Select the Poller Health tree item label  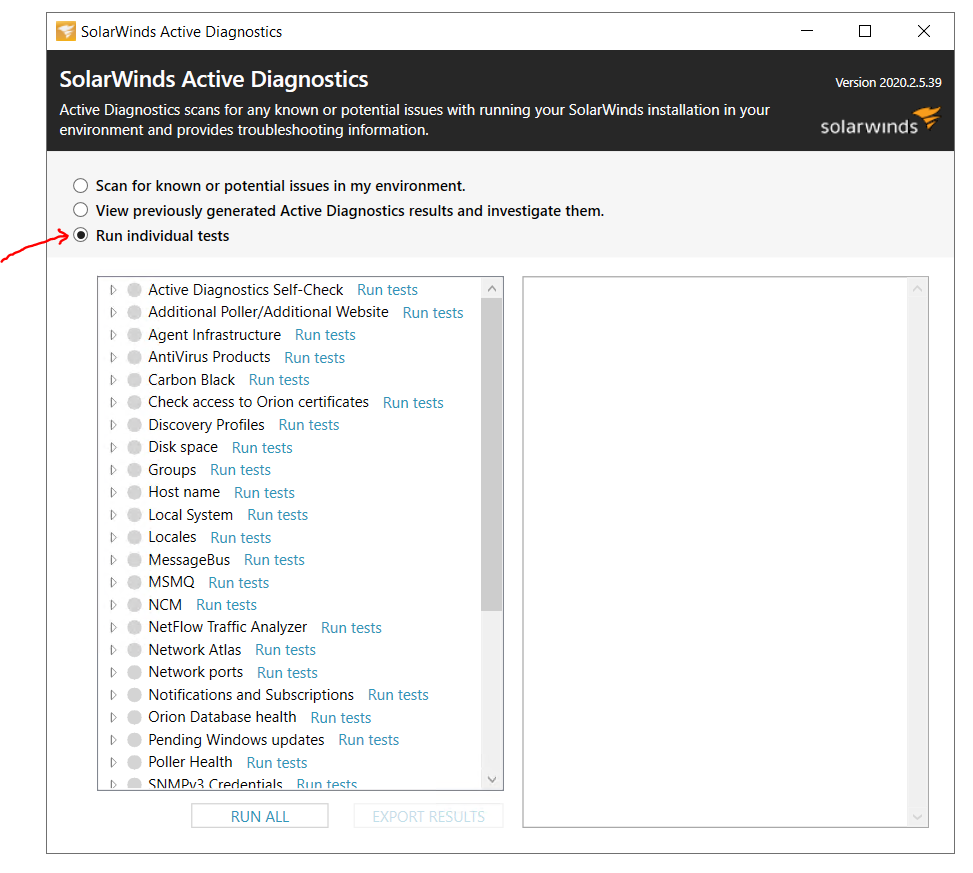[x=190, y=762]
